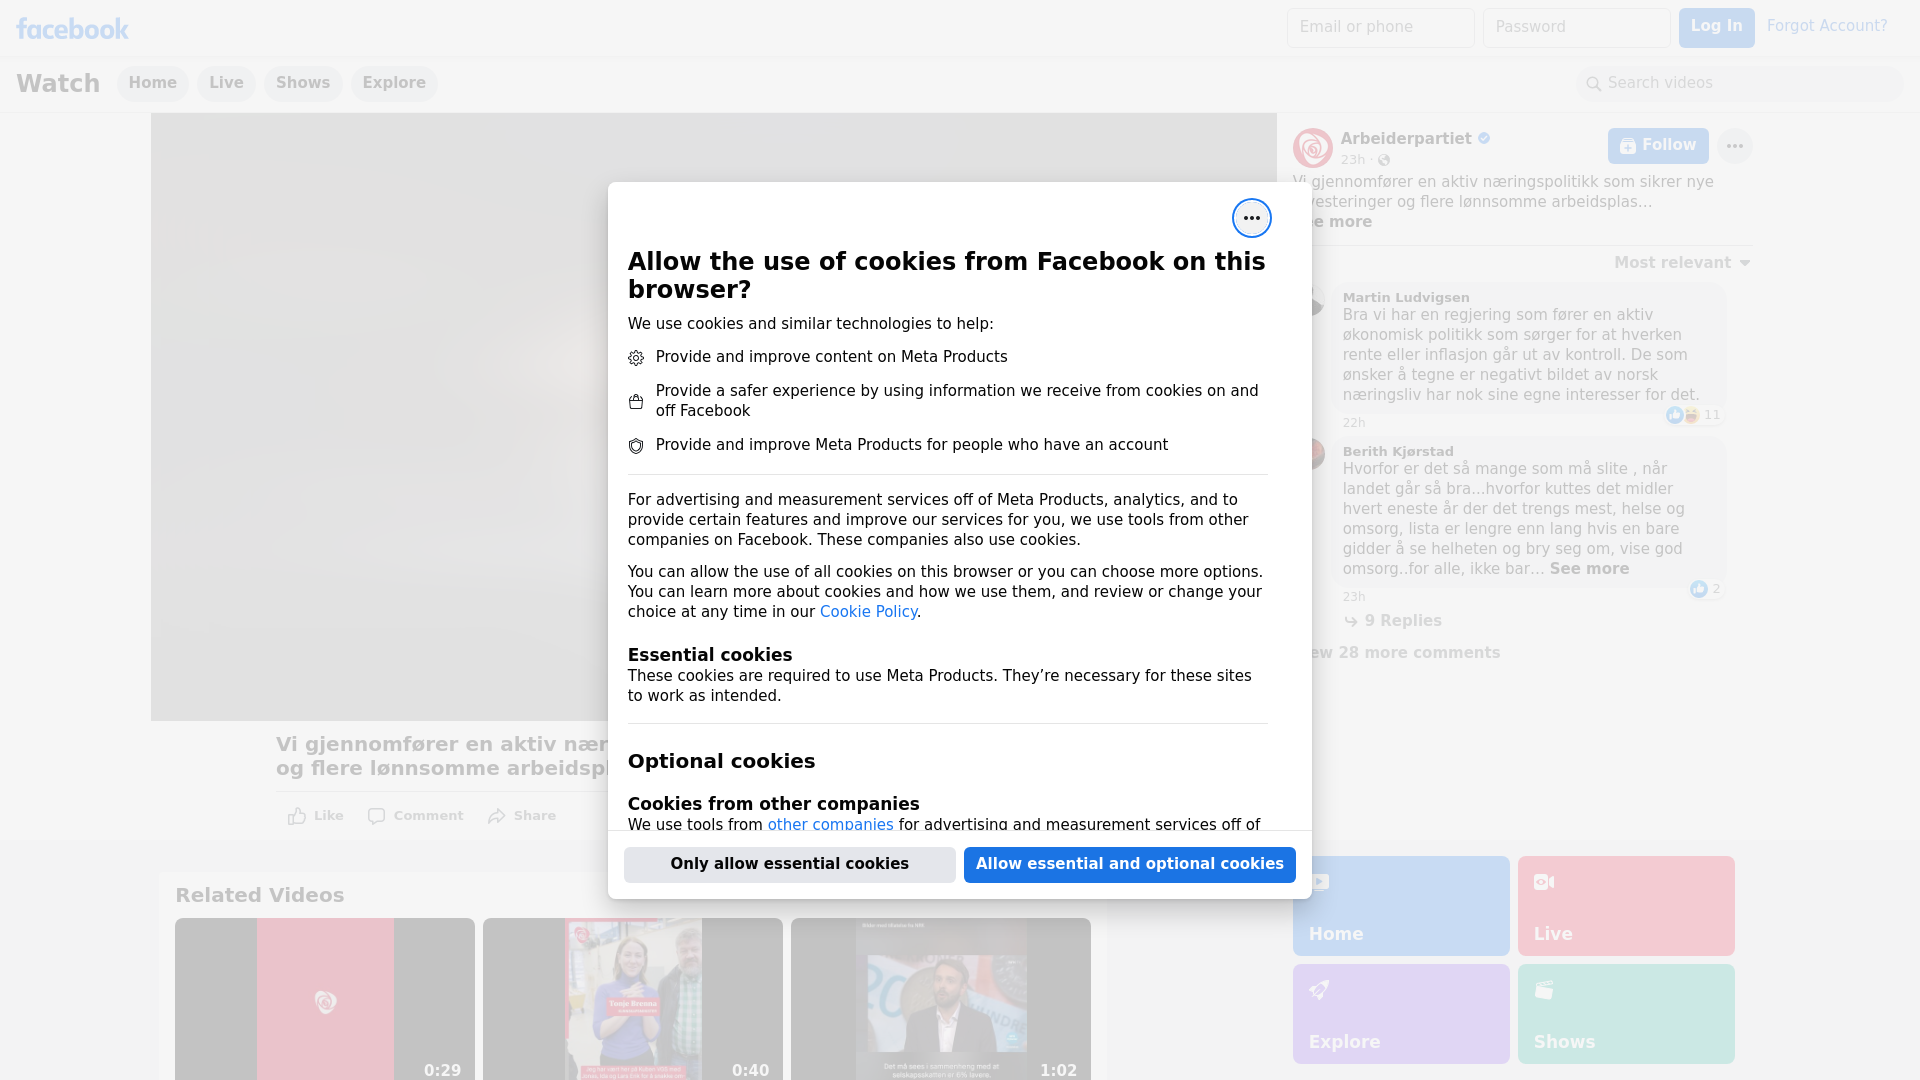Screen dimensions: 1920x1080
Task: Open Arbeiderpartiet page name link
Action: (x=1405, y=139)
